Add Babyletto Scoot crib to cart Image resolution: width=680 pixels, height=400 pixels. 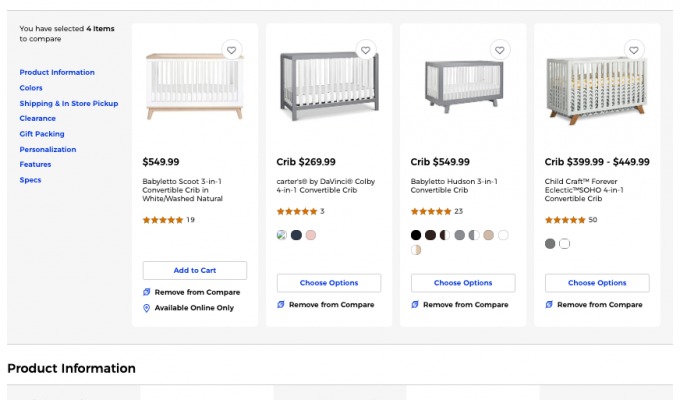click(195, 270)
